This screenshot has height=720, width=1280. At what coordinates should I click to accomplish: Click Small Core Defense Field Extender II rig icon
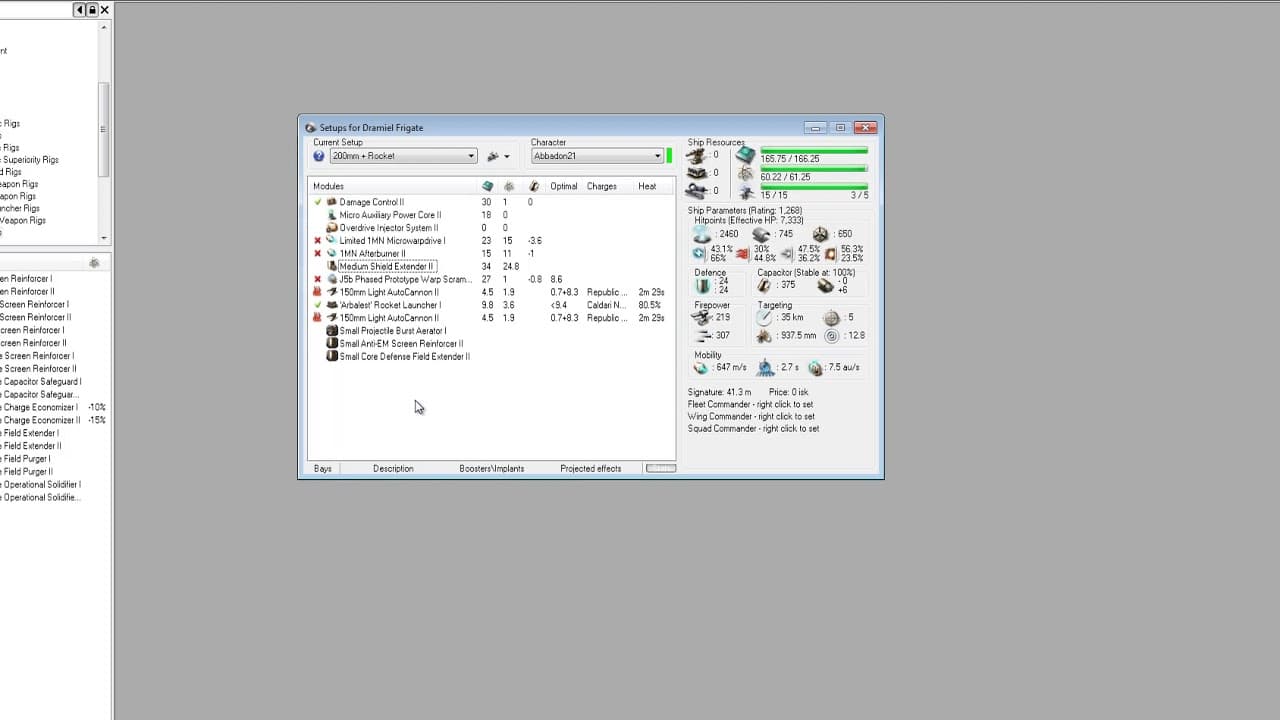tap(332, 357)
